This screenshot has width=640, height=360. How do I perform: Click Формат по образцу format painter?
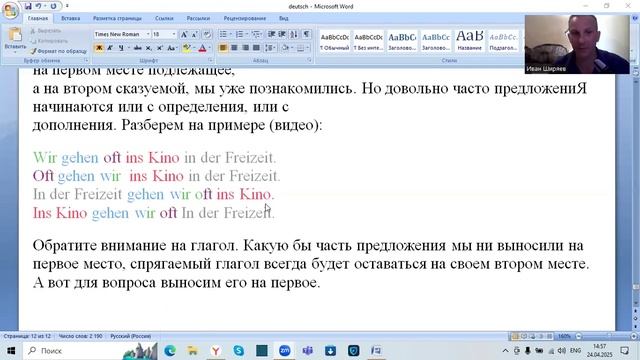point(59,51)
